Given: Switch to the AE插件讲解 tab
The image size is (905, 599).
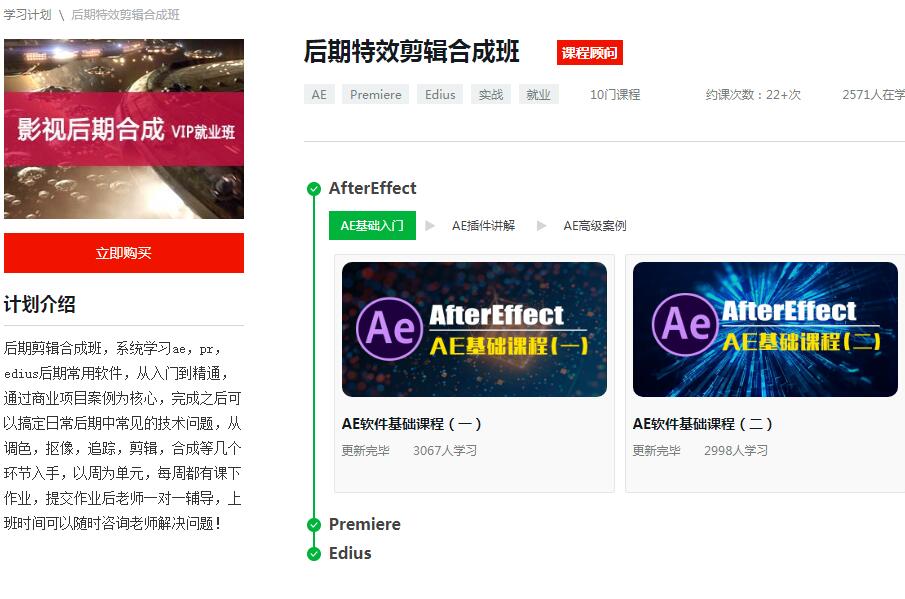Looking at the screenshot, I should click(x=484, y=226).
